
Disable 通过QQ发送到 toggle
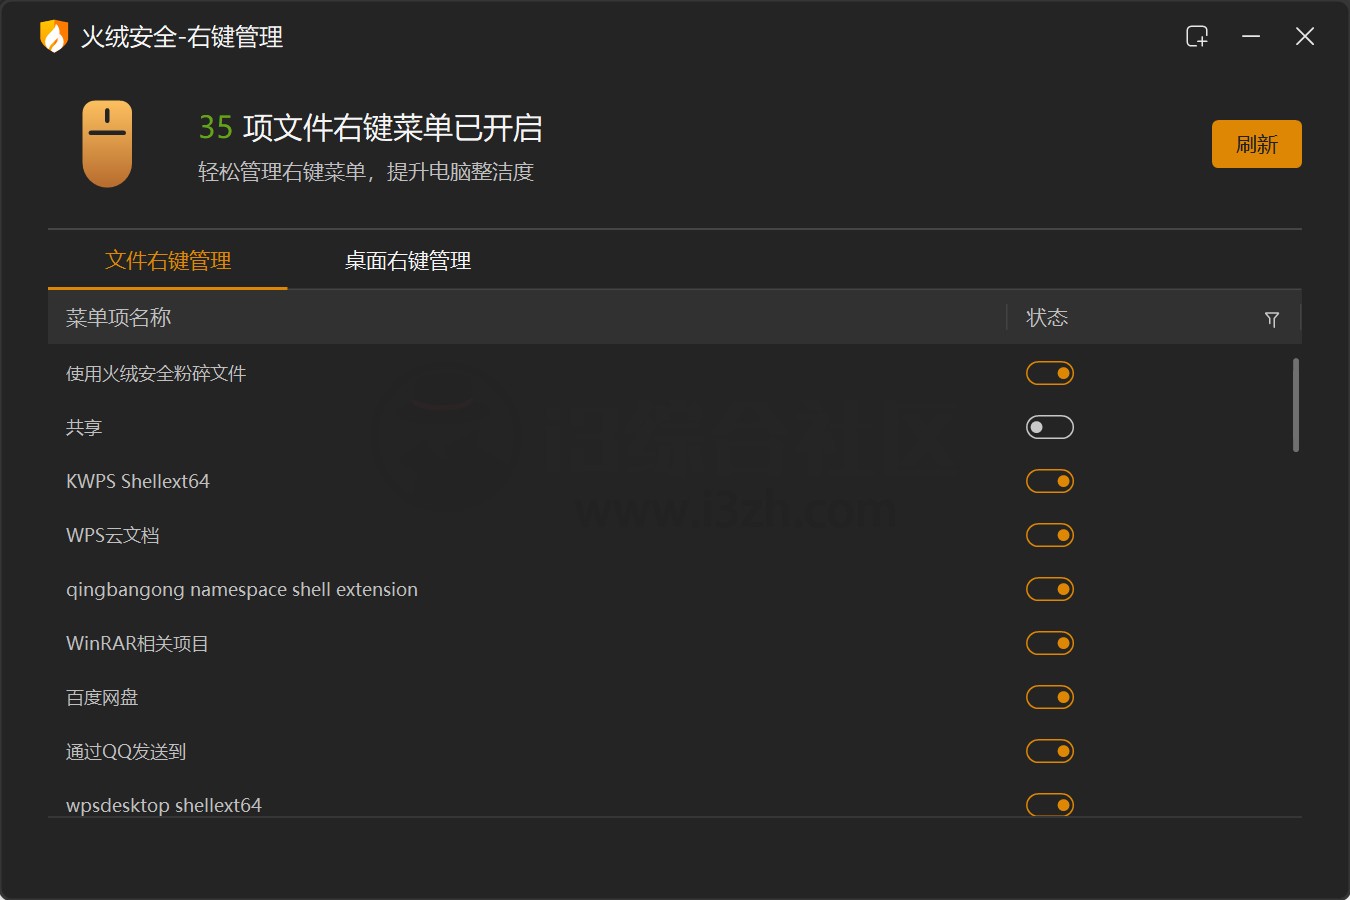click(x=1050, y=751)
